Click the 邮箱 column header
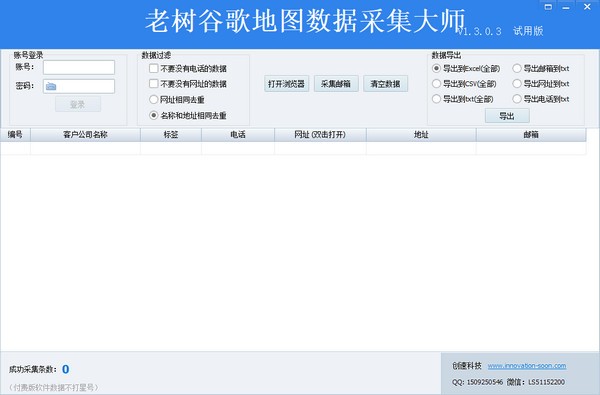 point(531,135)
